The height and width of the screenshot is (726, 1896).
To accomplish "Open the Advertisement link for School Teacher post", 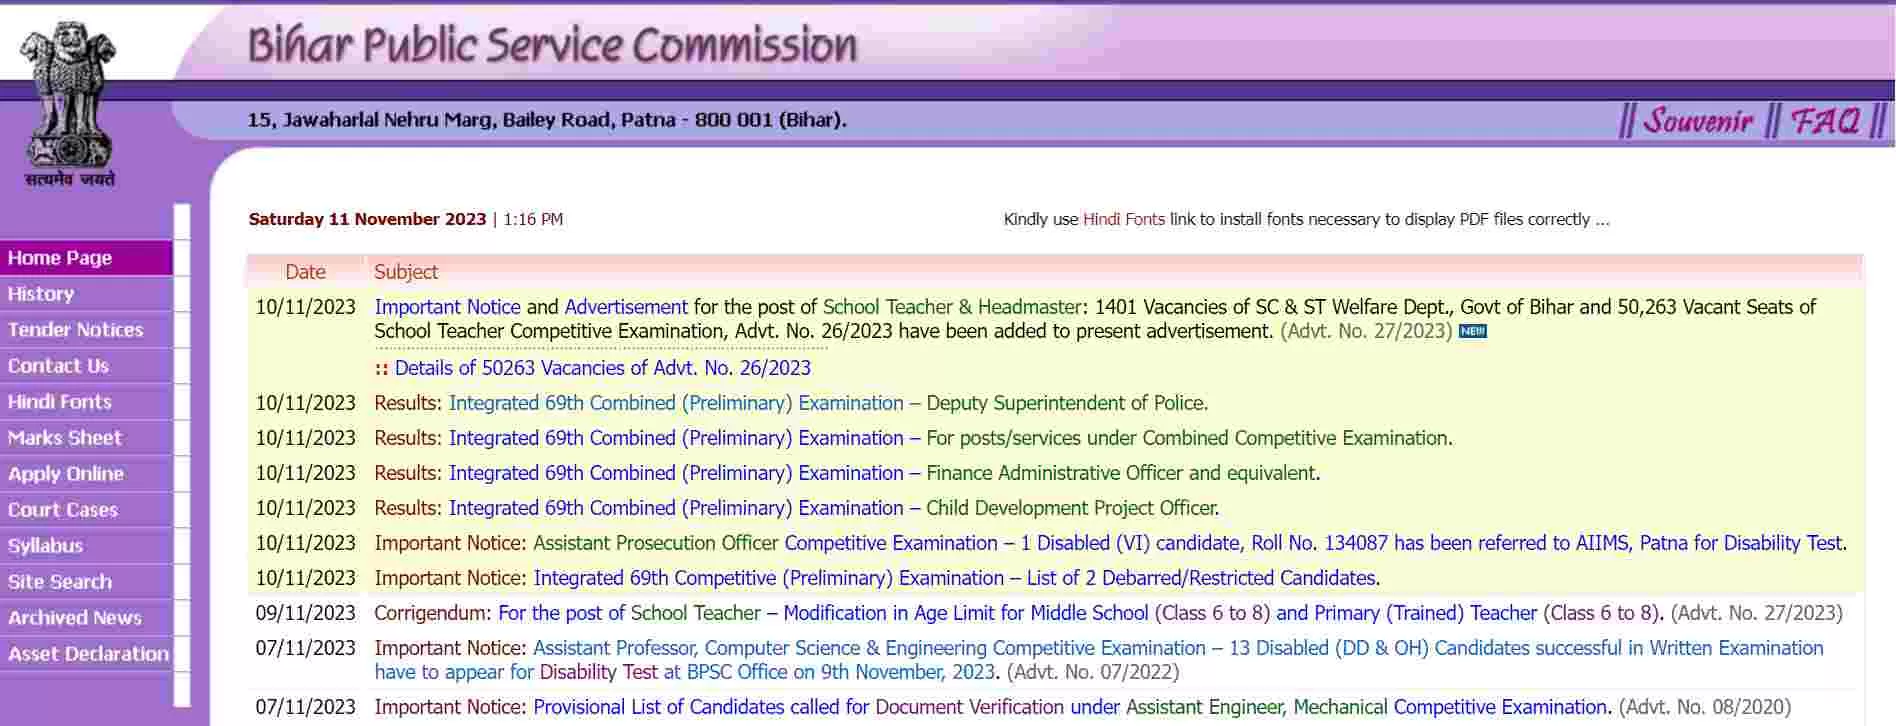I will tap(626, 307).
